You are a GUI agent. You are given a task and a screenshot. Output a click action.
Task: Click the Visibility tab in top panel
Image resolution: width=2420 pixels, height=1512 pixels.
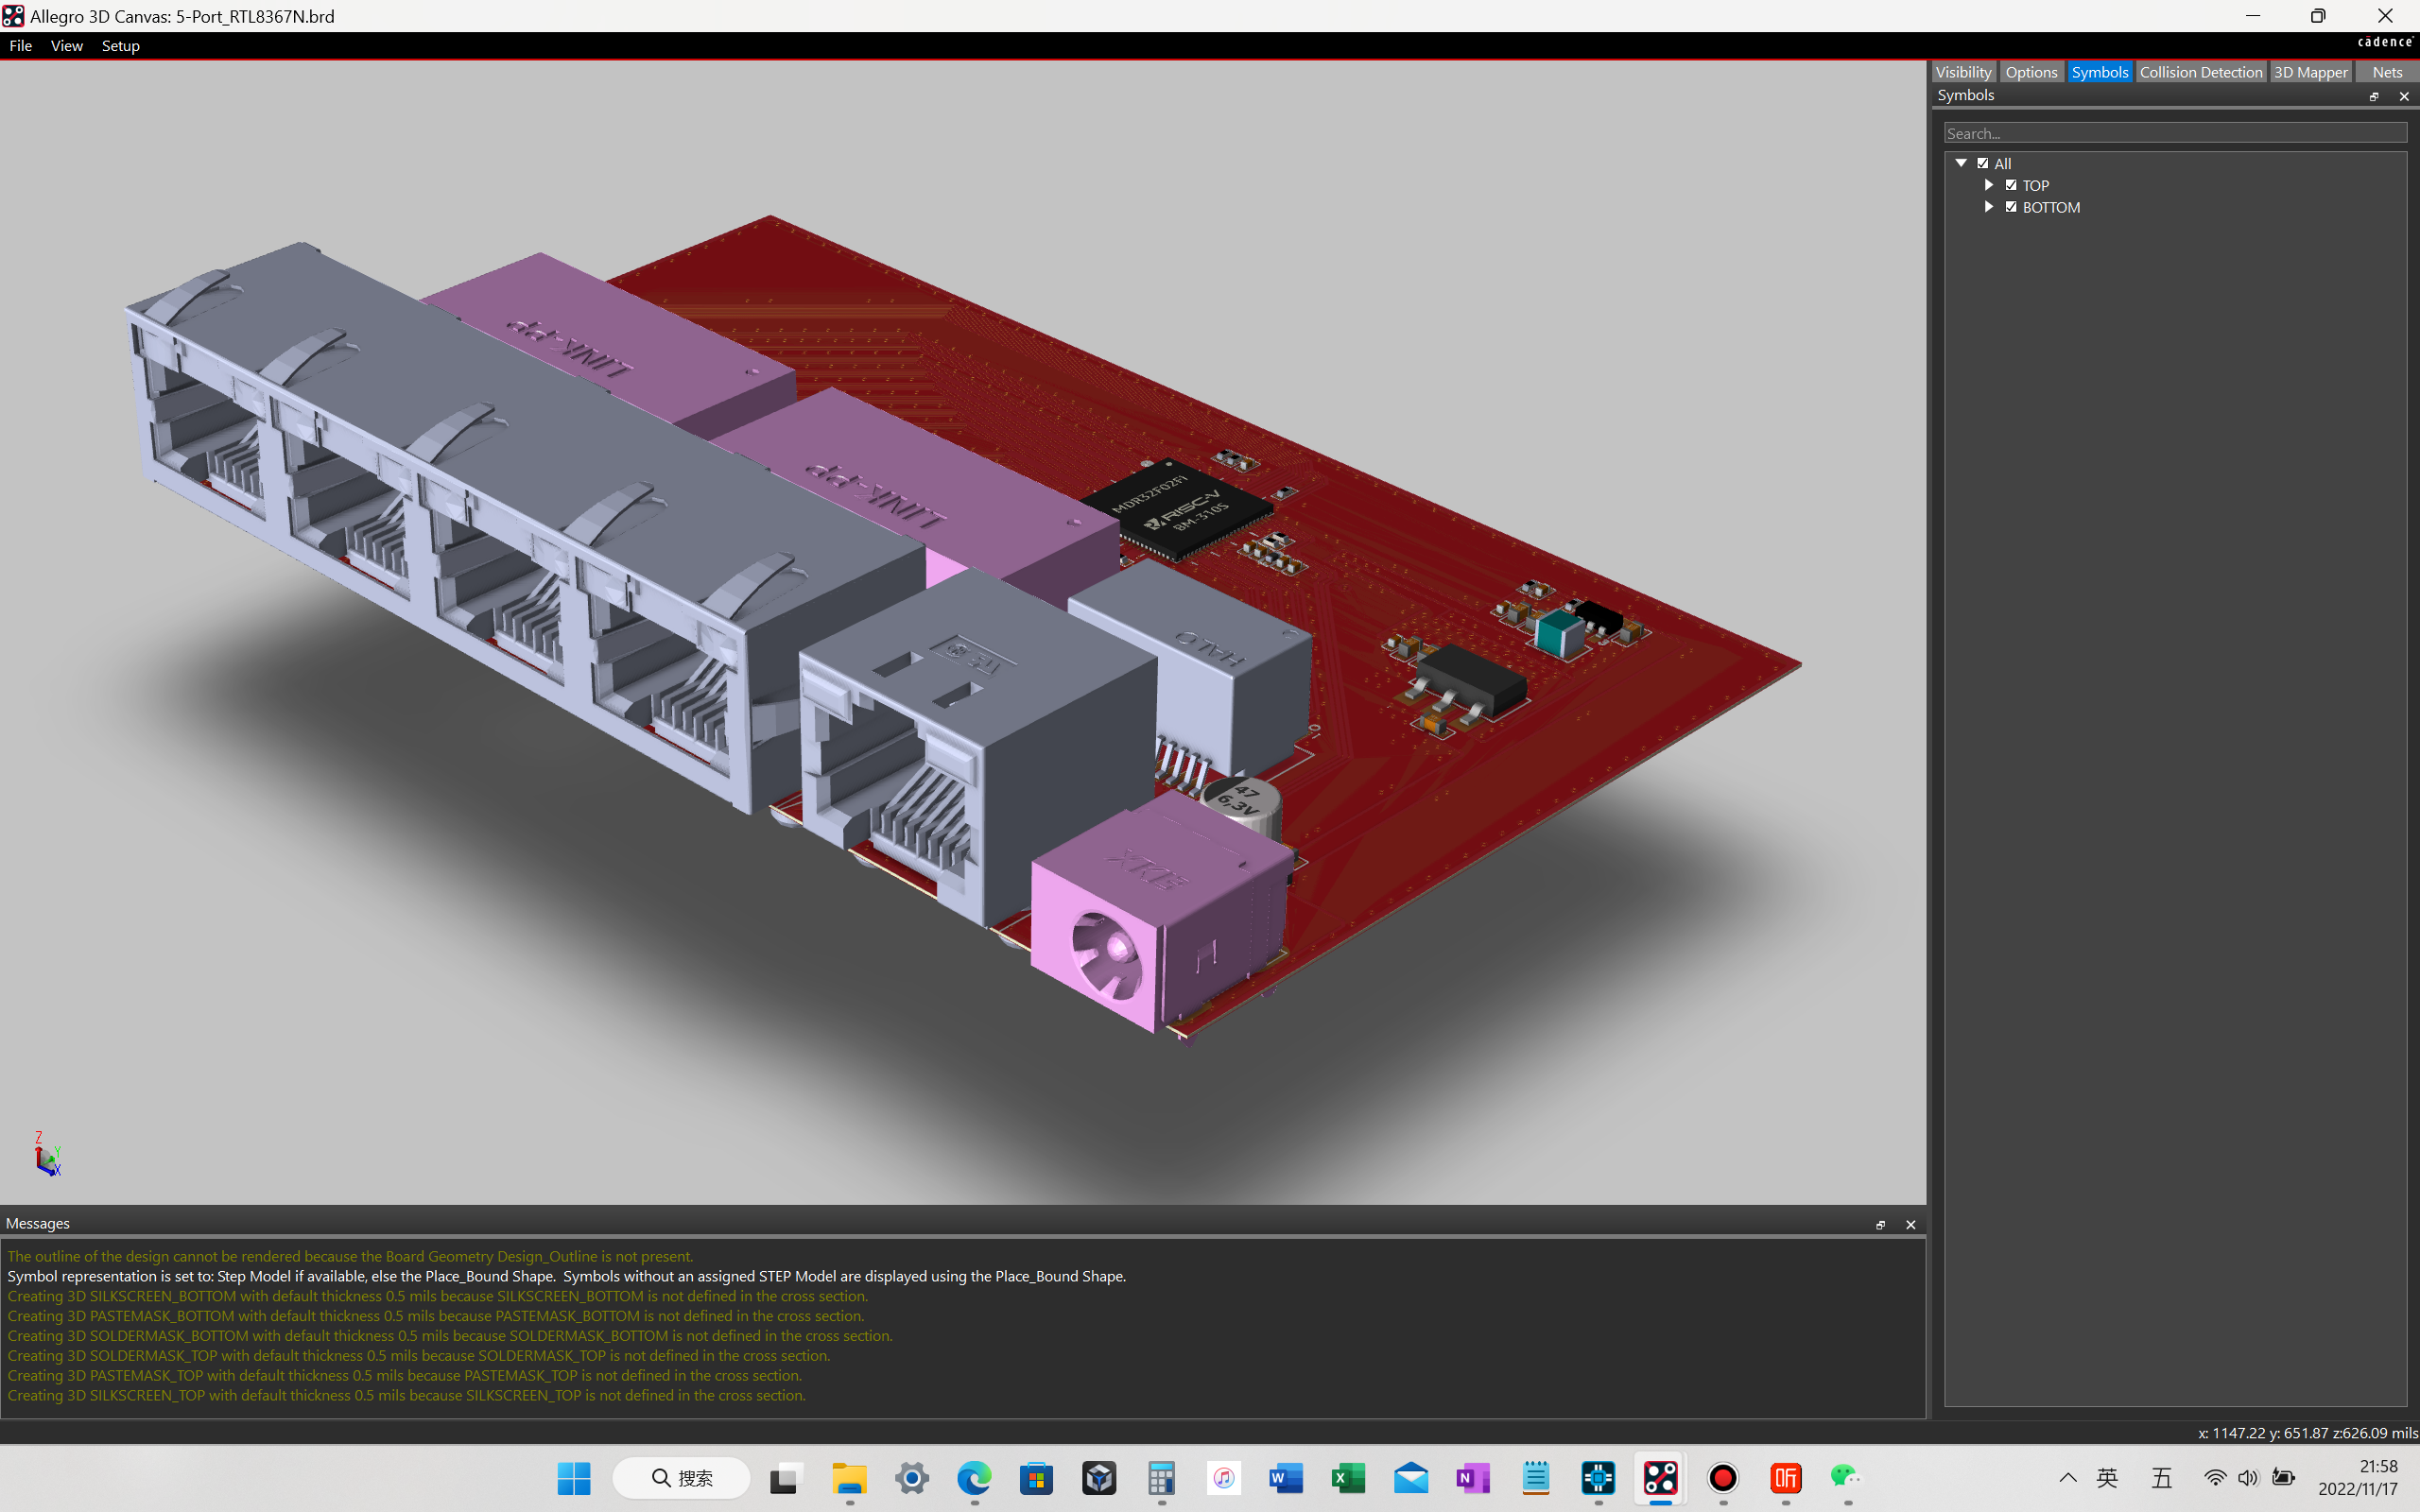[x=1963, y=72]
